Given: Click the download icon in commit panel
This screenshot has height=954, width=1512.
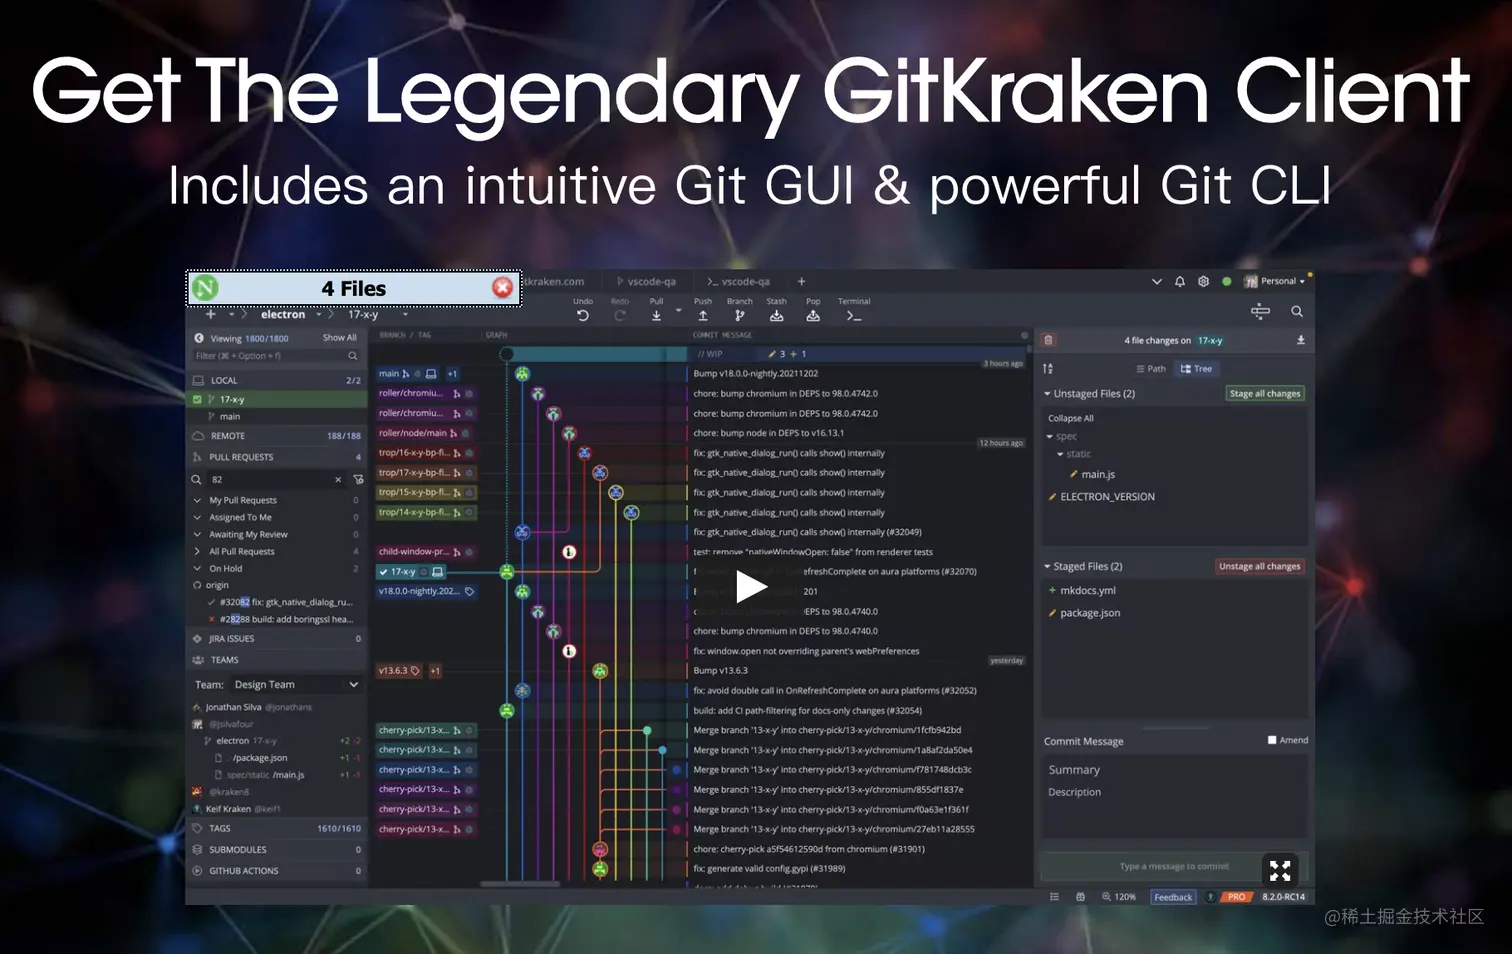Looking at the screenshot, I should pyautogui.click(x=1301, y=340).
